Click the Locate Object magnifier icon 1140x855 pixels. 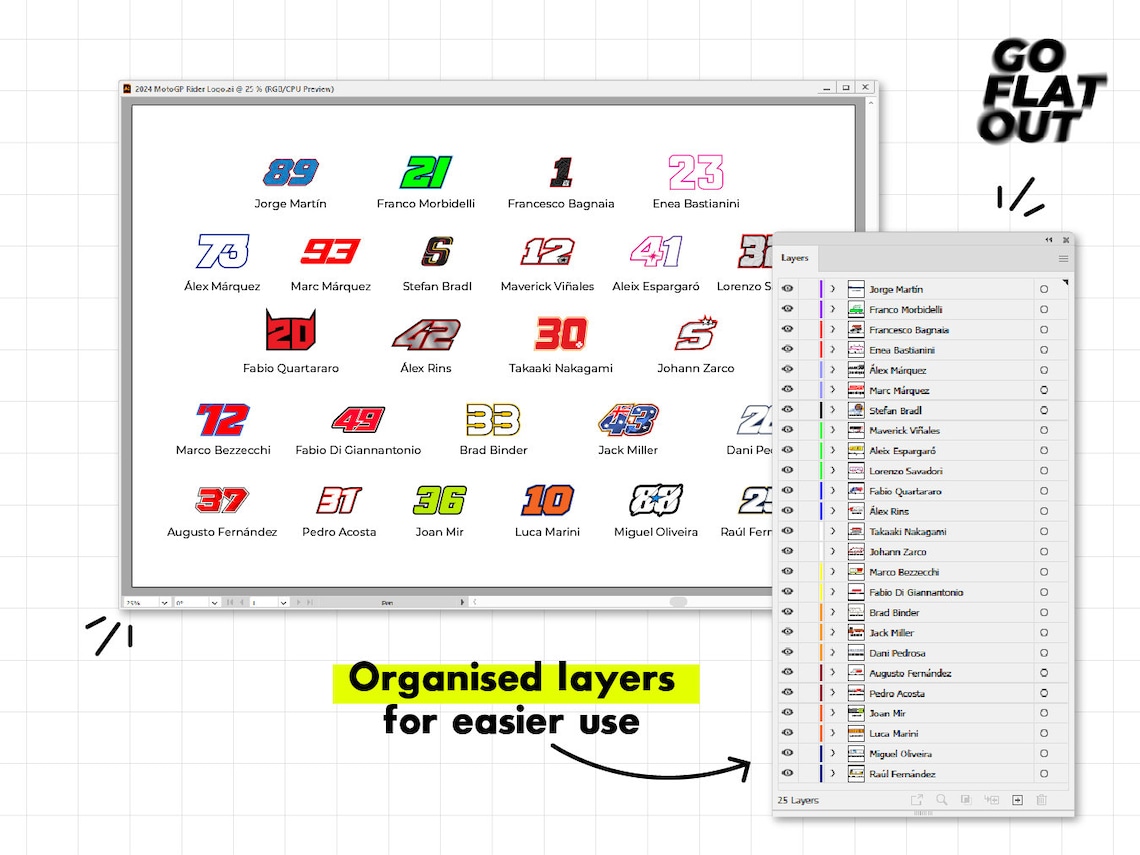coord(942,800)
